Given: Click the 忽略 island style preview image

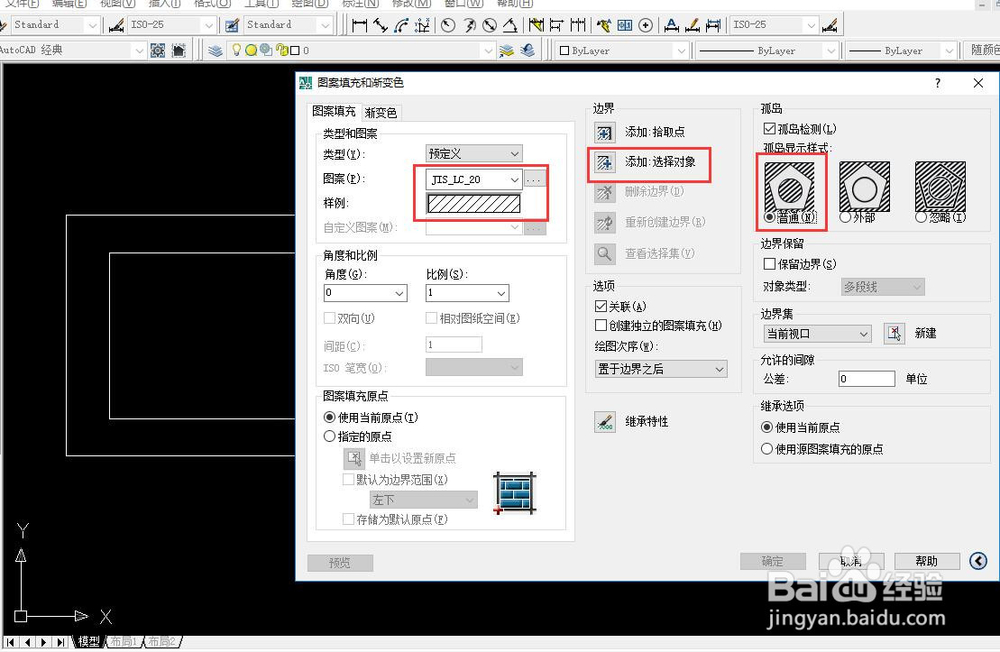Looking at the screenshot, I should (940, 186).
